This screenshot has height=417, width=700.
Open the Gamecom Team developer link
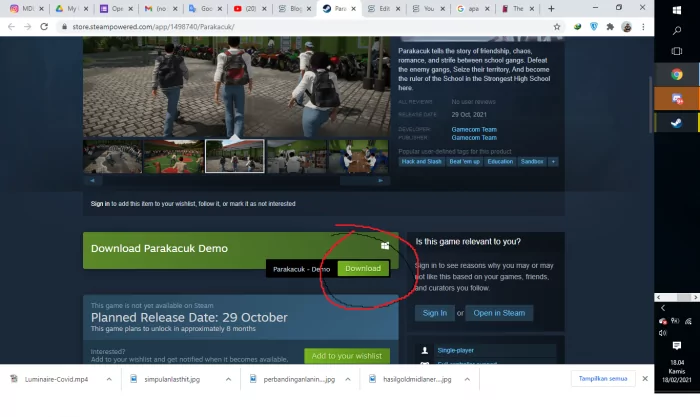(474, 129)
